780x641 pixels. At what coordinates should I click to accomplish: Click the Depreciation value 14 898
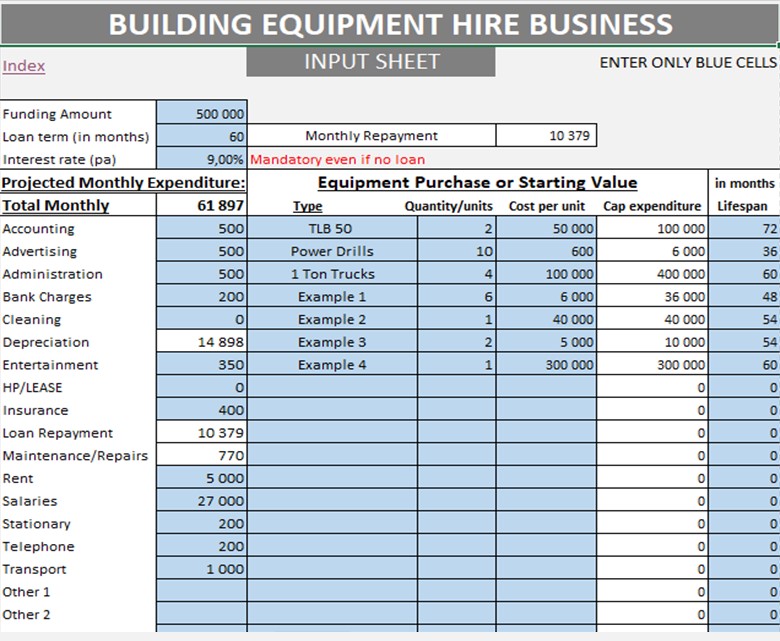[x=202, y=342]
